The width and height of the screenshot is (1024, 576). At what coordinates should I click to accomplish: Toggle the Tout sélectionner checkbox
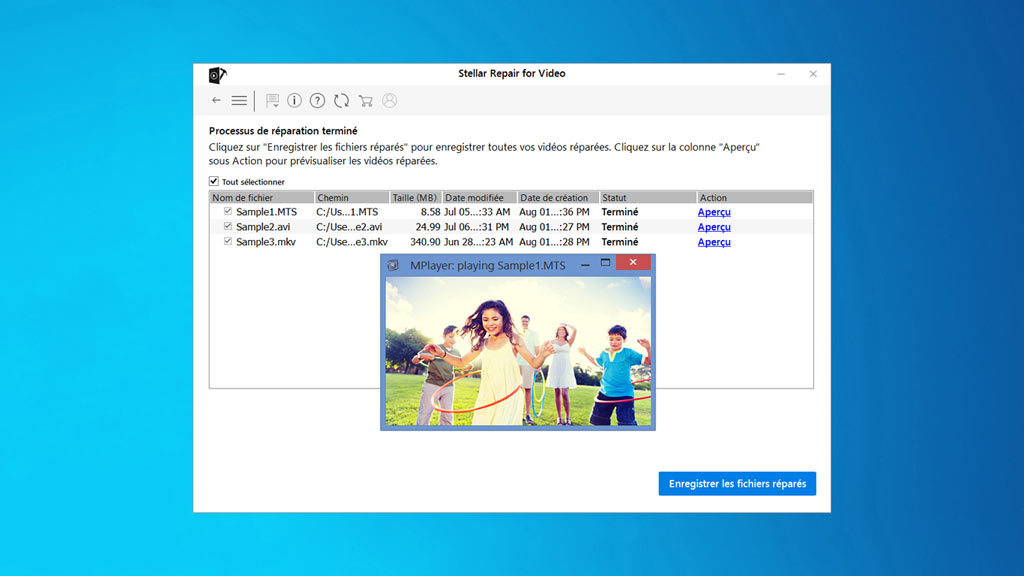(x=214, y=182)
